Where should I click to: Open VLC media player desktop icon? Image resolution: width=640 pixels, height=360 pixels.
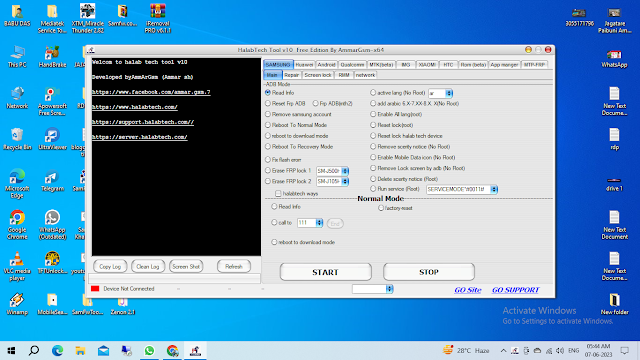click(17, 266)
